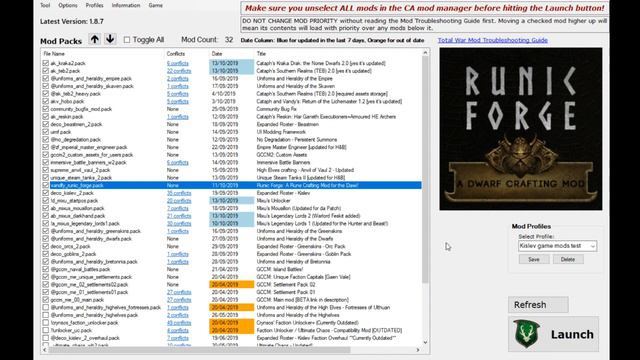Enable @deco_kislev_2_overhaul.pack checkbox
Screen dimensions: 640x360
[x=45, y=338]
